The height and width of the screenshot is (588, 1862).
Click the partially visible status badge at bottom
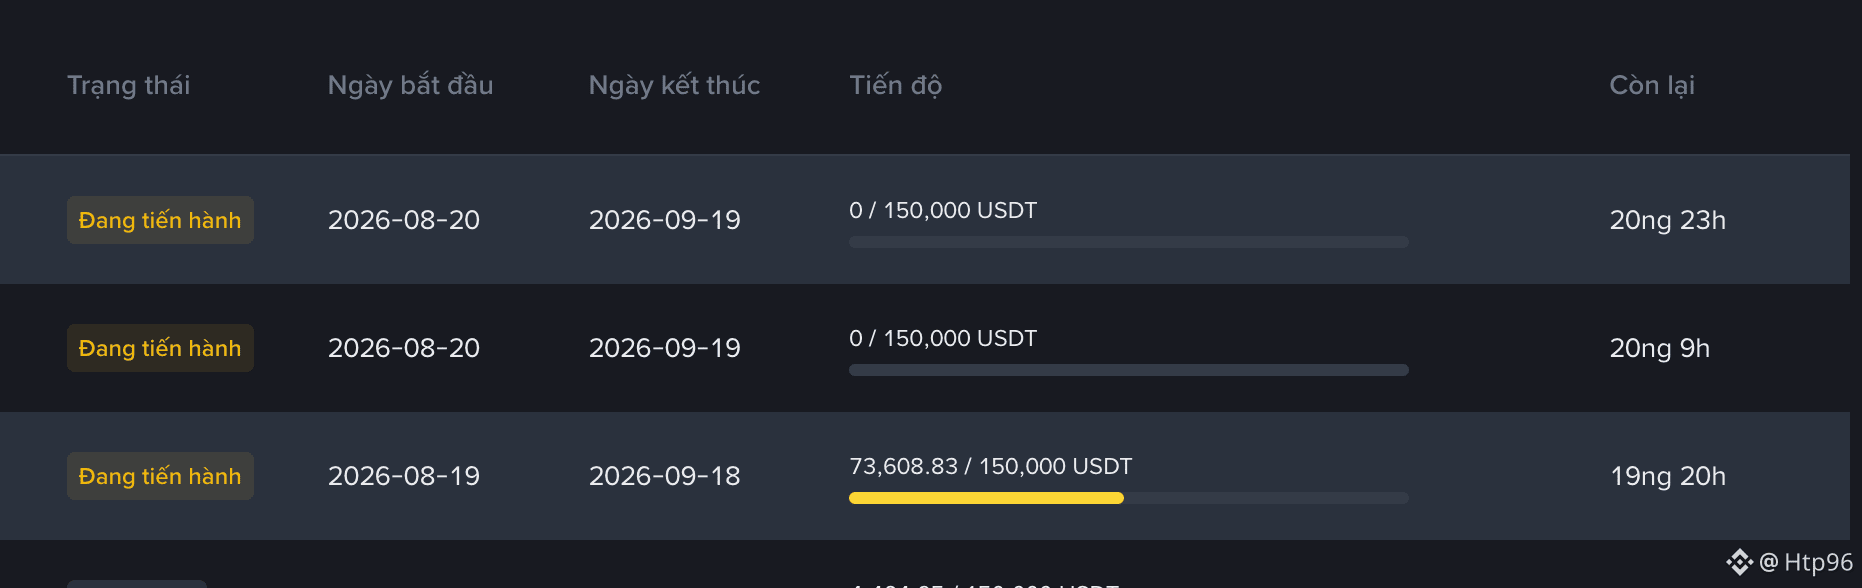[137, 584]
